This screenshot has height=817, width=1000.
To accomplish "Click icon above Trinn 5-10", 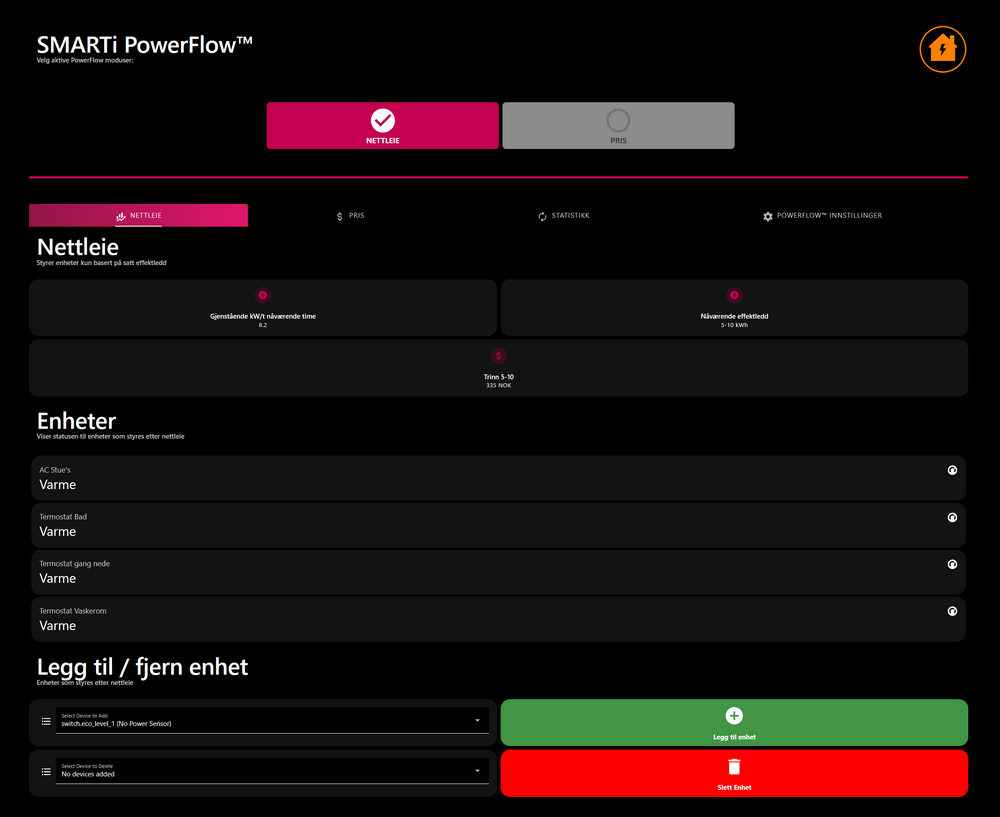I will (x=498, y=356).
